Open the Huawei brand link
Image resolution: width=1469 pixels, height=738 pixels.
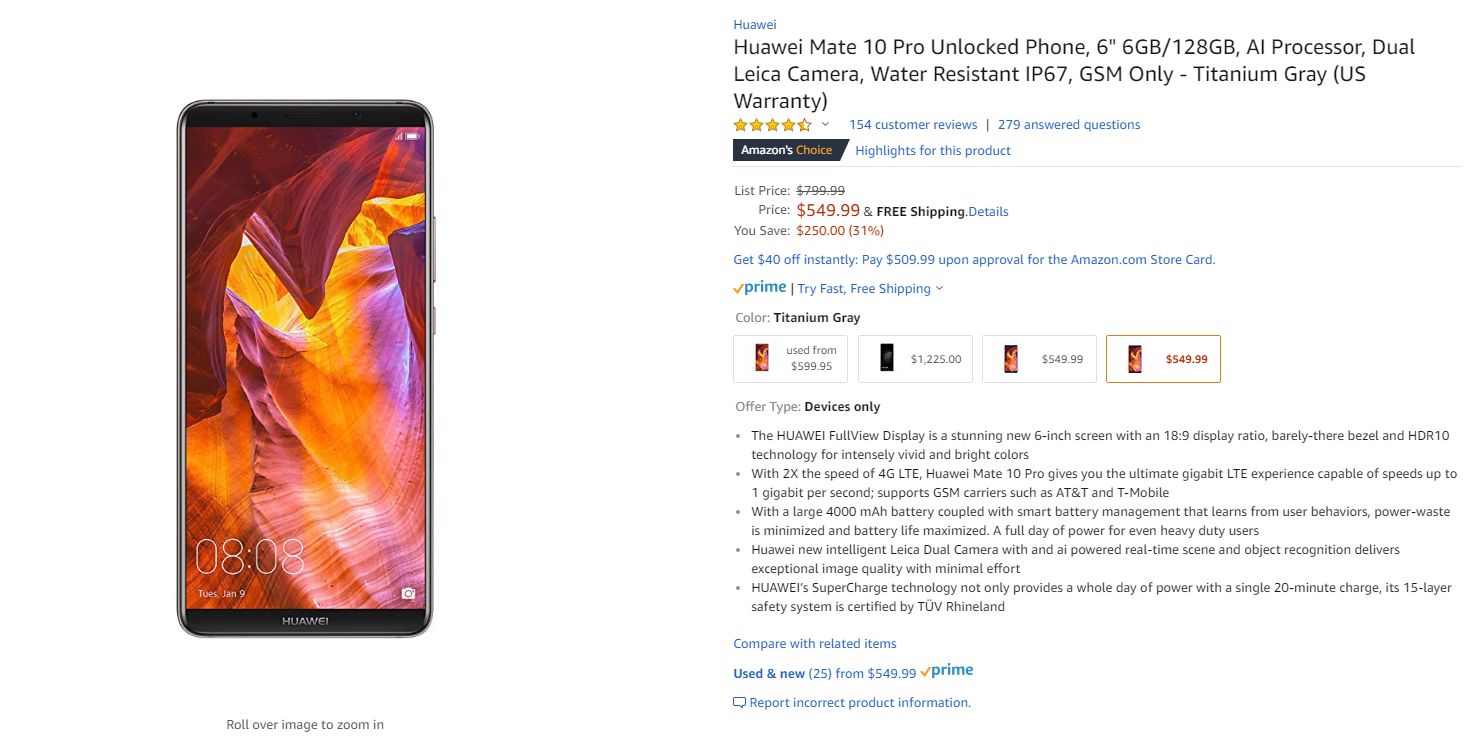755,25
